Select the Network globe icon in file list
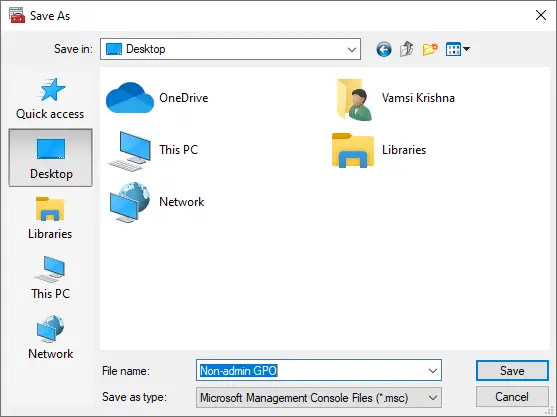 130,202
